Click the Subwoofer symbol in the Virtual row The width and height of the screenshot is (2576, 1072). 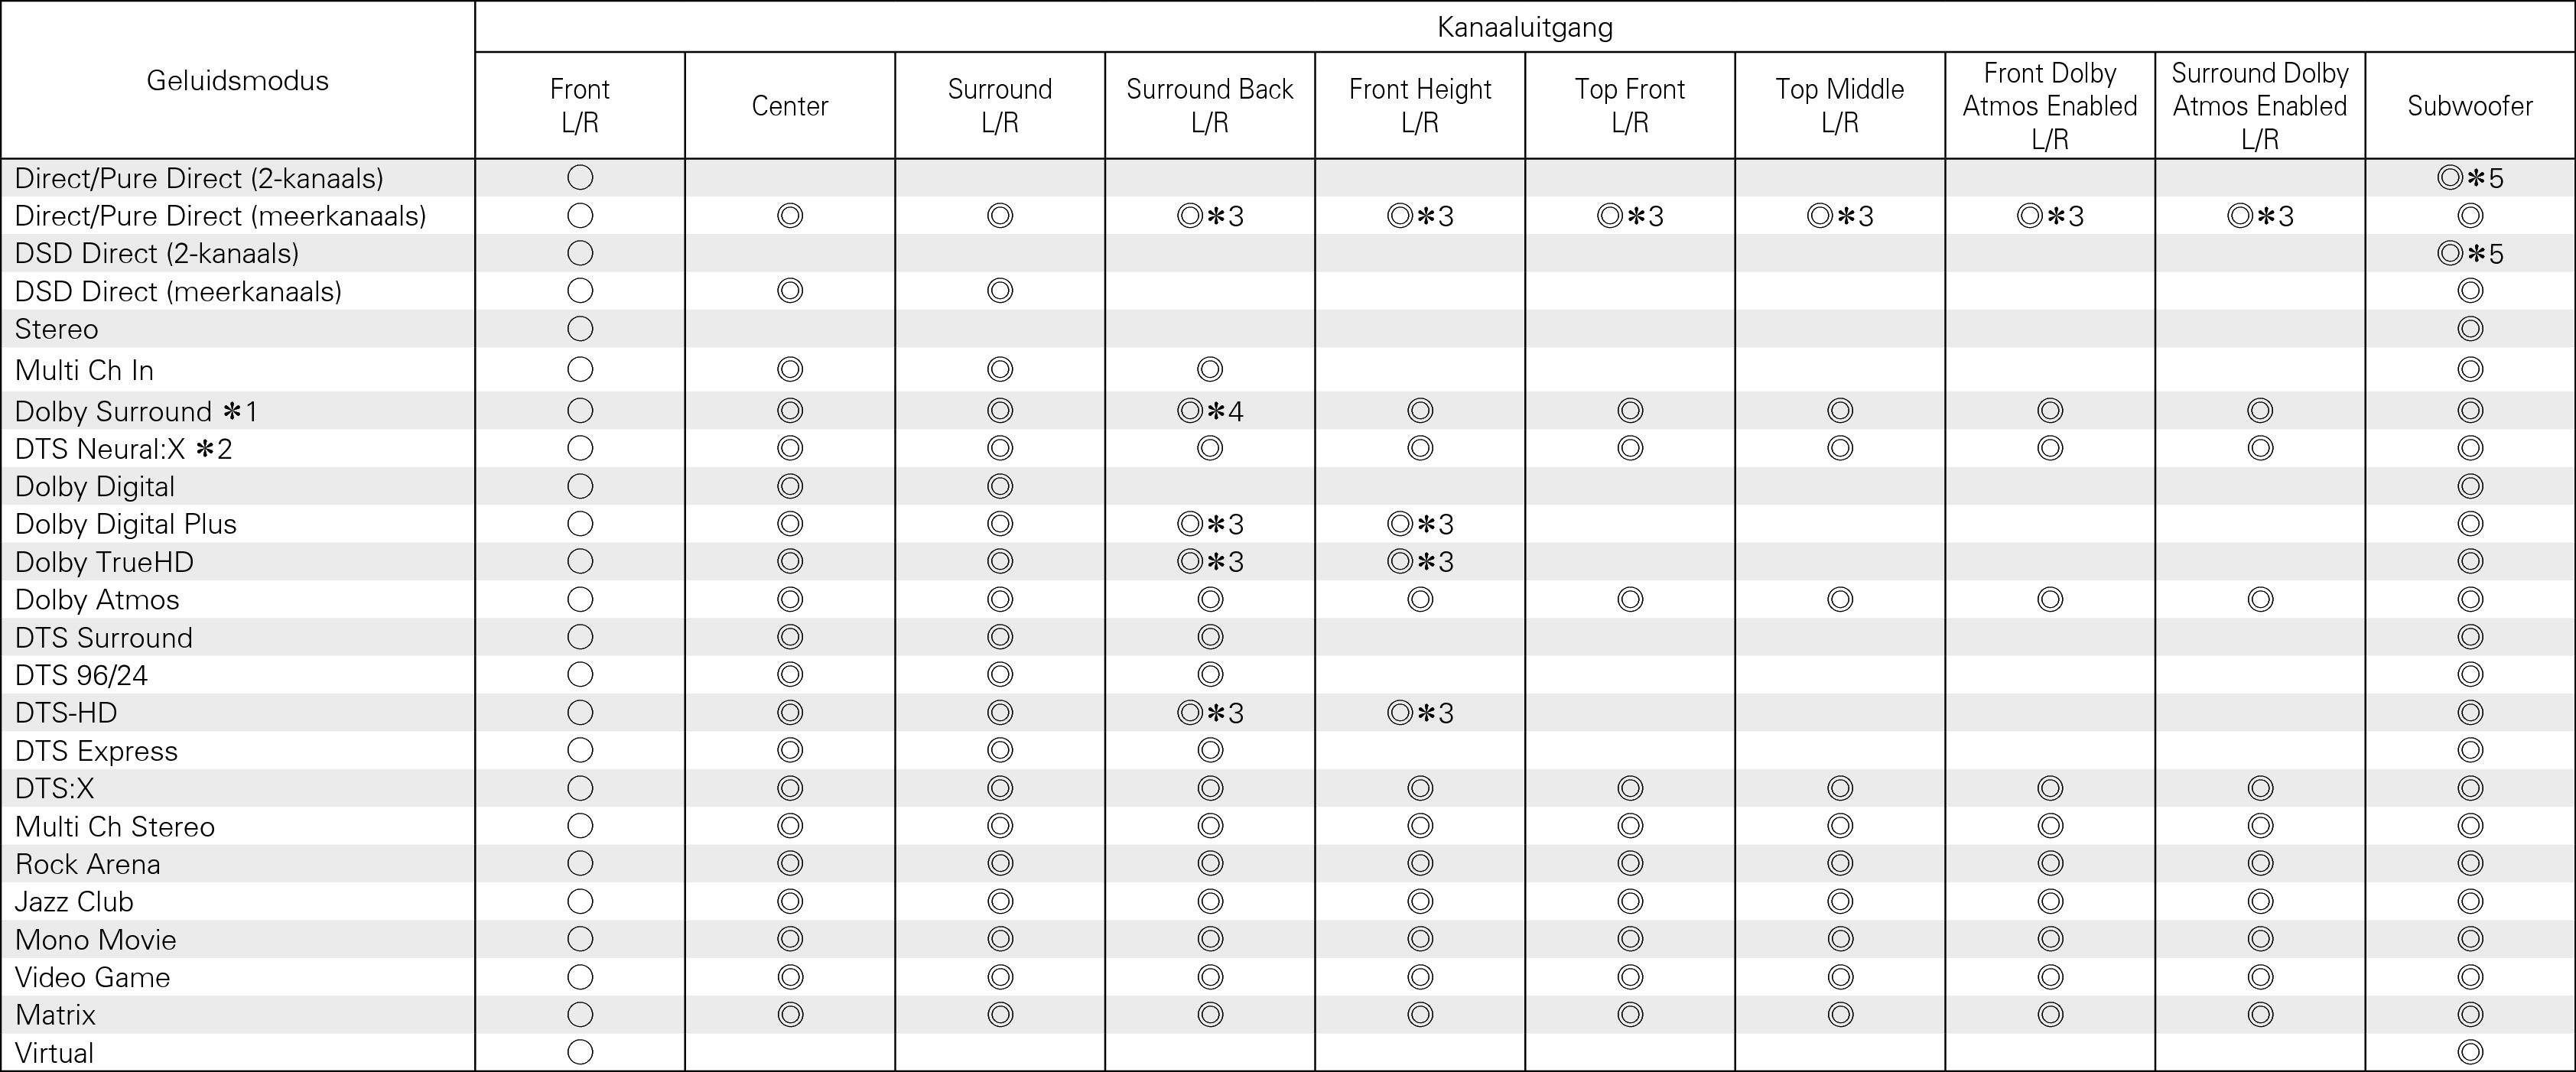click(2470, 1052)
